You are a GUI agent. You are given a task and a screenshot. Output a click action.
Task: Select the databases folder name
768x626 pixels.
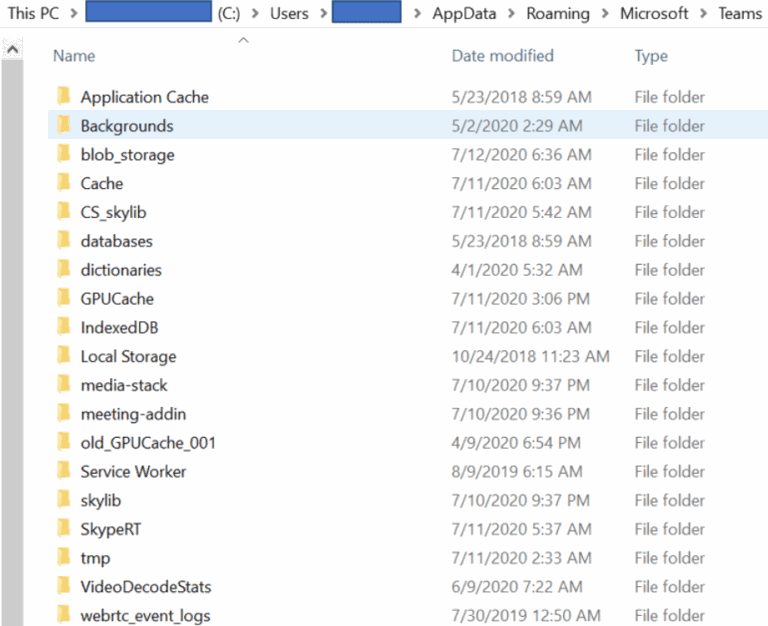click(117, 241)
